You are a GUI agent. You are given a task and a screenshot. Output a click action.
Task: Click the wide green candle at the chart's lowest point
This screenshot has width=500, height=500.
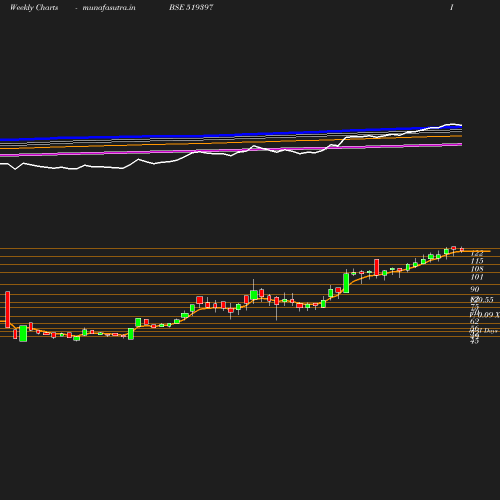point(23,333)
